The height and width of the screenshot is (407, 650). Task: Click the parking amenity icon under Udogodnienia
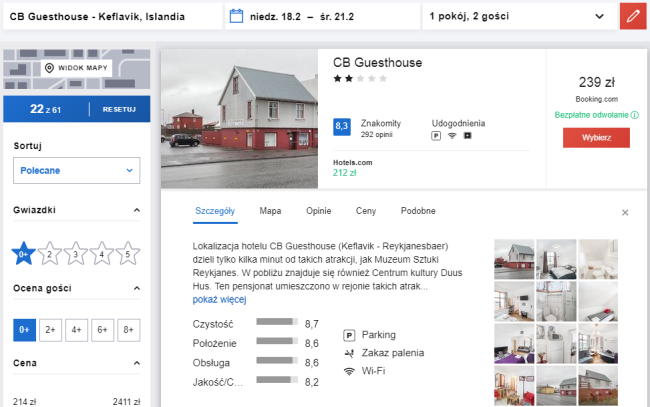click(x=436, y=136)
